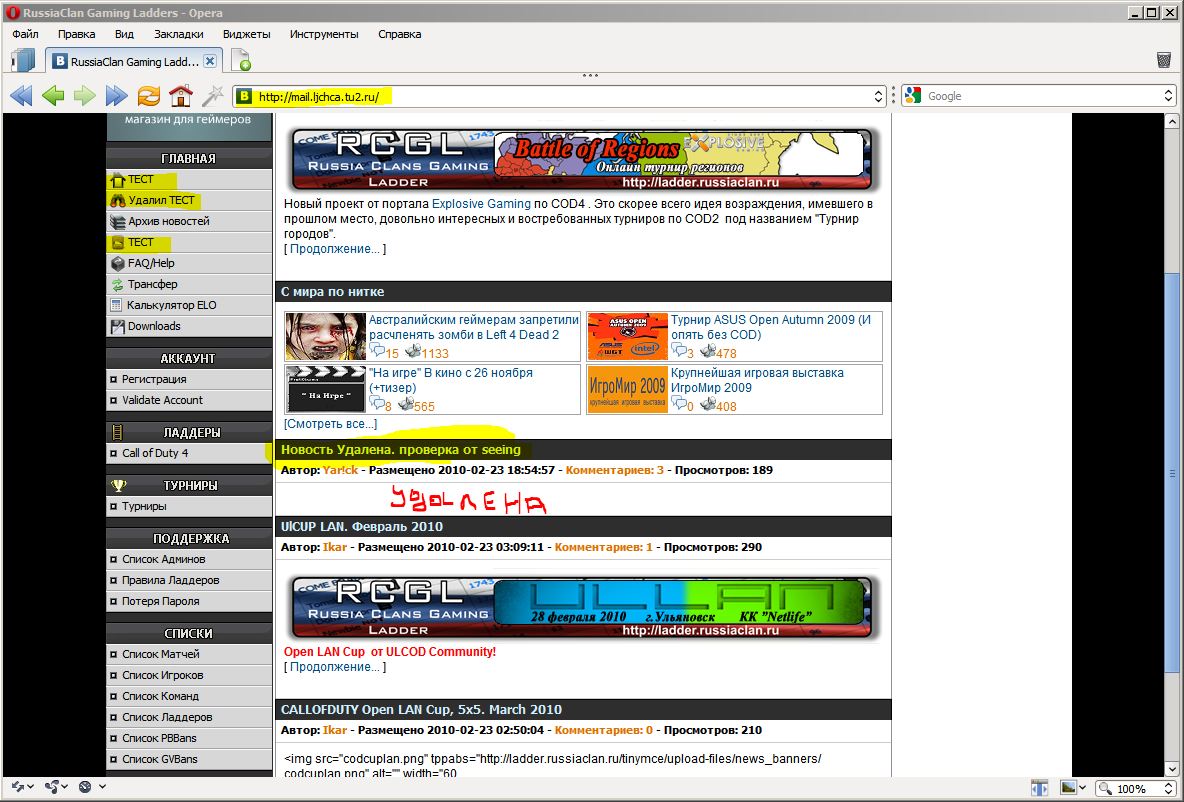
Task: Click the calculator icon beside Калькулятор ELO
Action: pyautogui.click(x=116, y=305)
